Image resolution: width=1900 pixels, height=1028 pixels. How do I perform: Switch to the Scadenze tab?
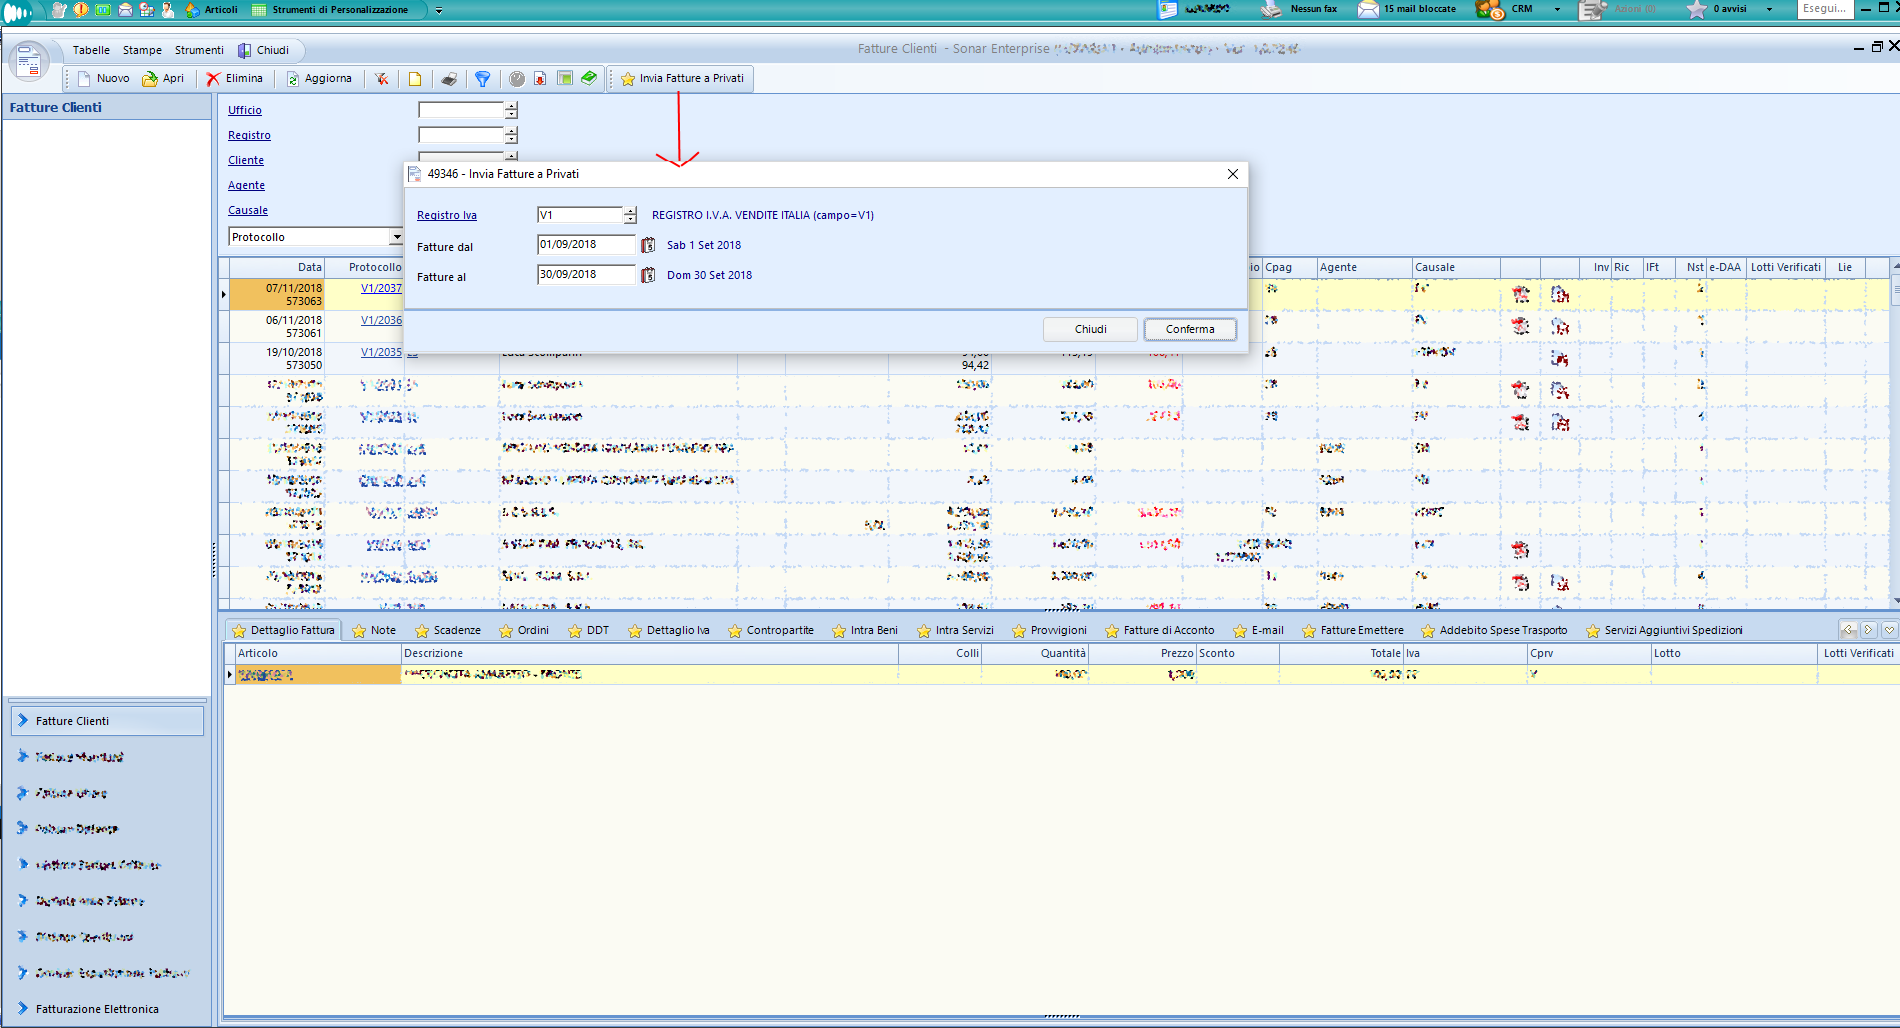[x=448, y=630]
